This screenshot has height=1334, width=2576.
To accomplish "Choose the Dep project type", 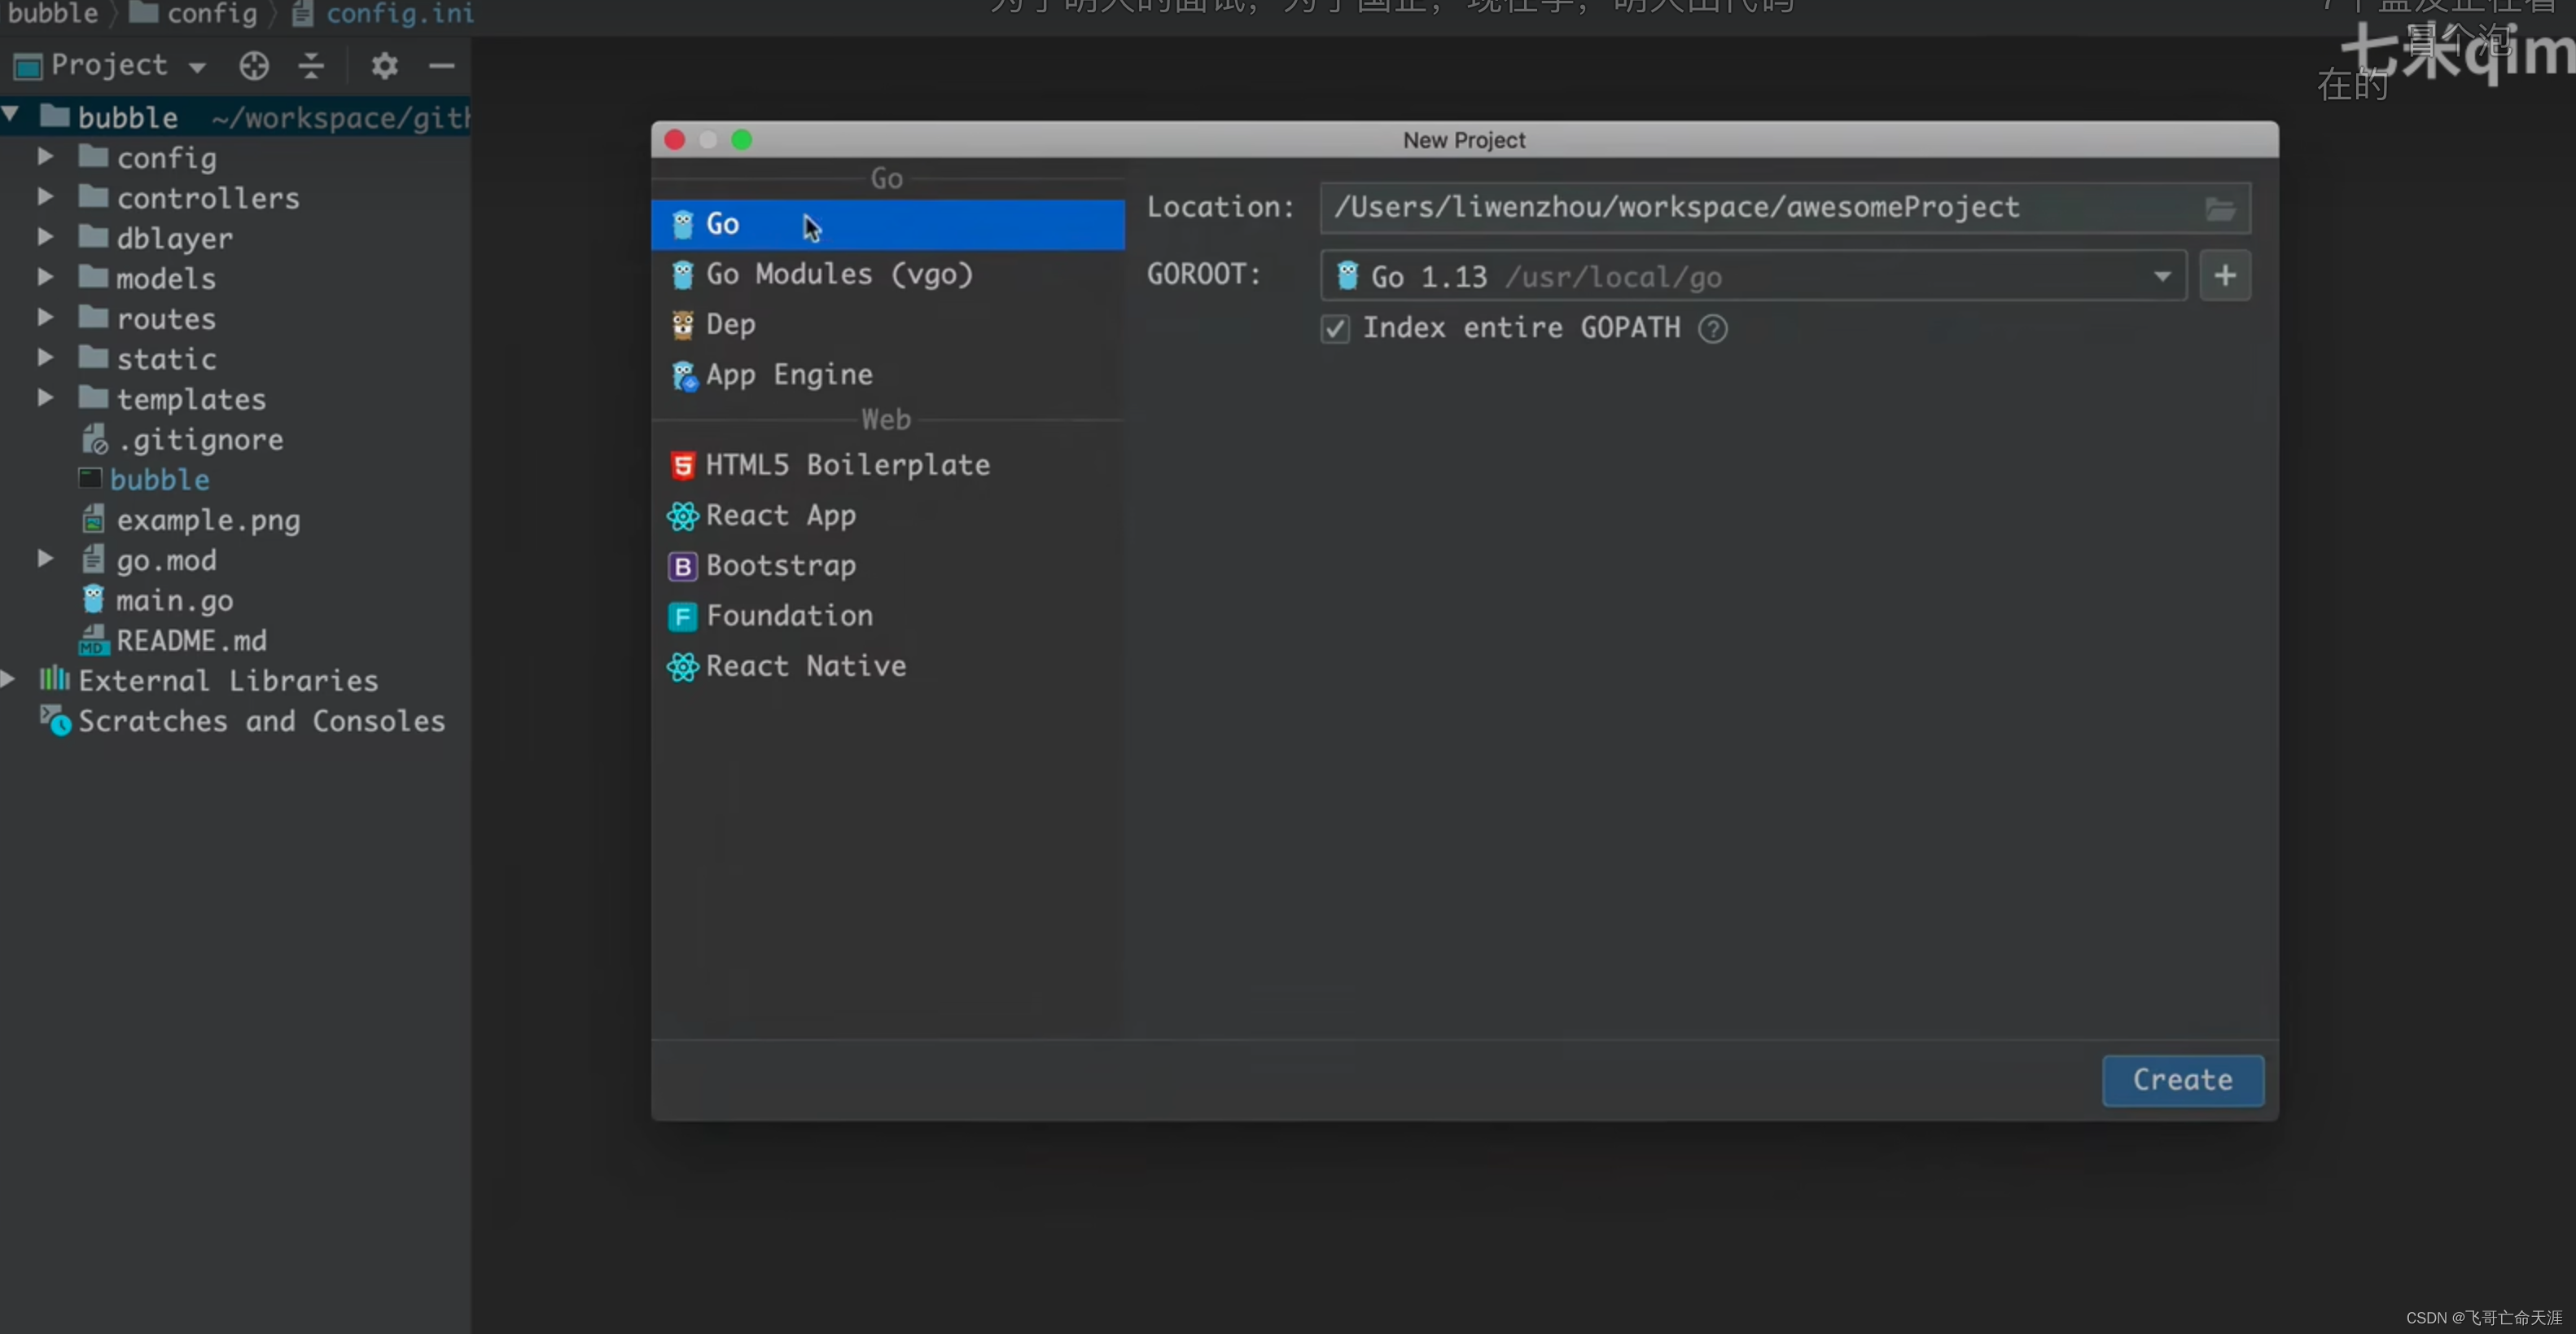I will pos(887,324).
